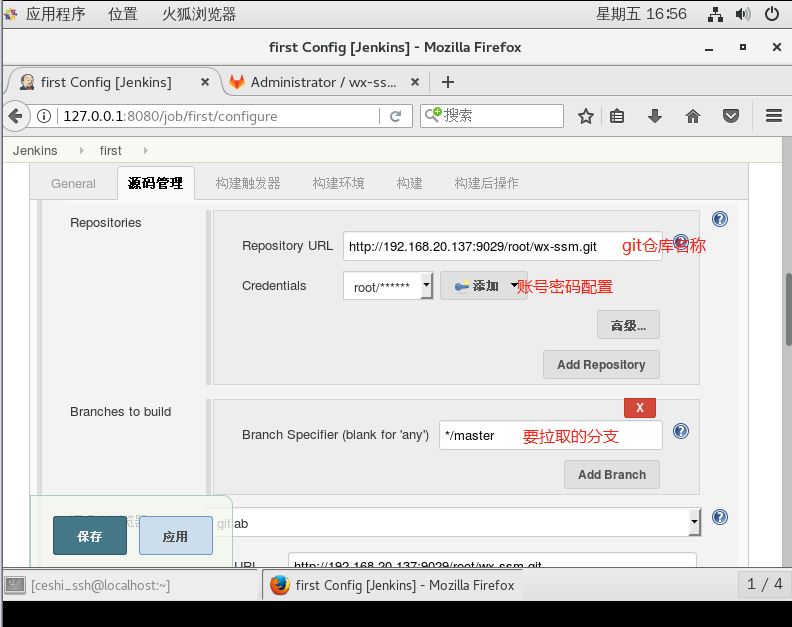The width and height of the screenshot is (792, 627).
Task: Close the first Config [Jenkins] tab
Action: pyautogui.click(x=205, y=82)
